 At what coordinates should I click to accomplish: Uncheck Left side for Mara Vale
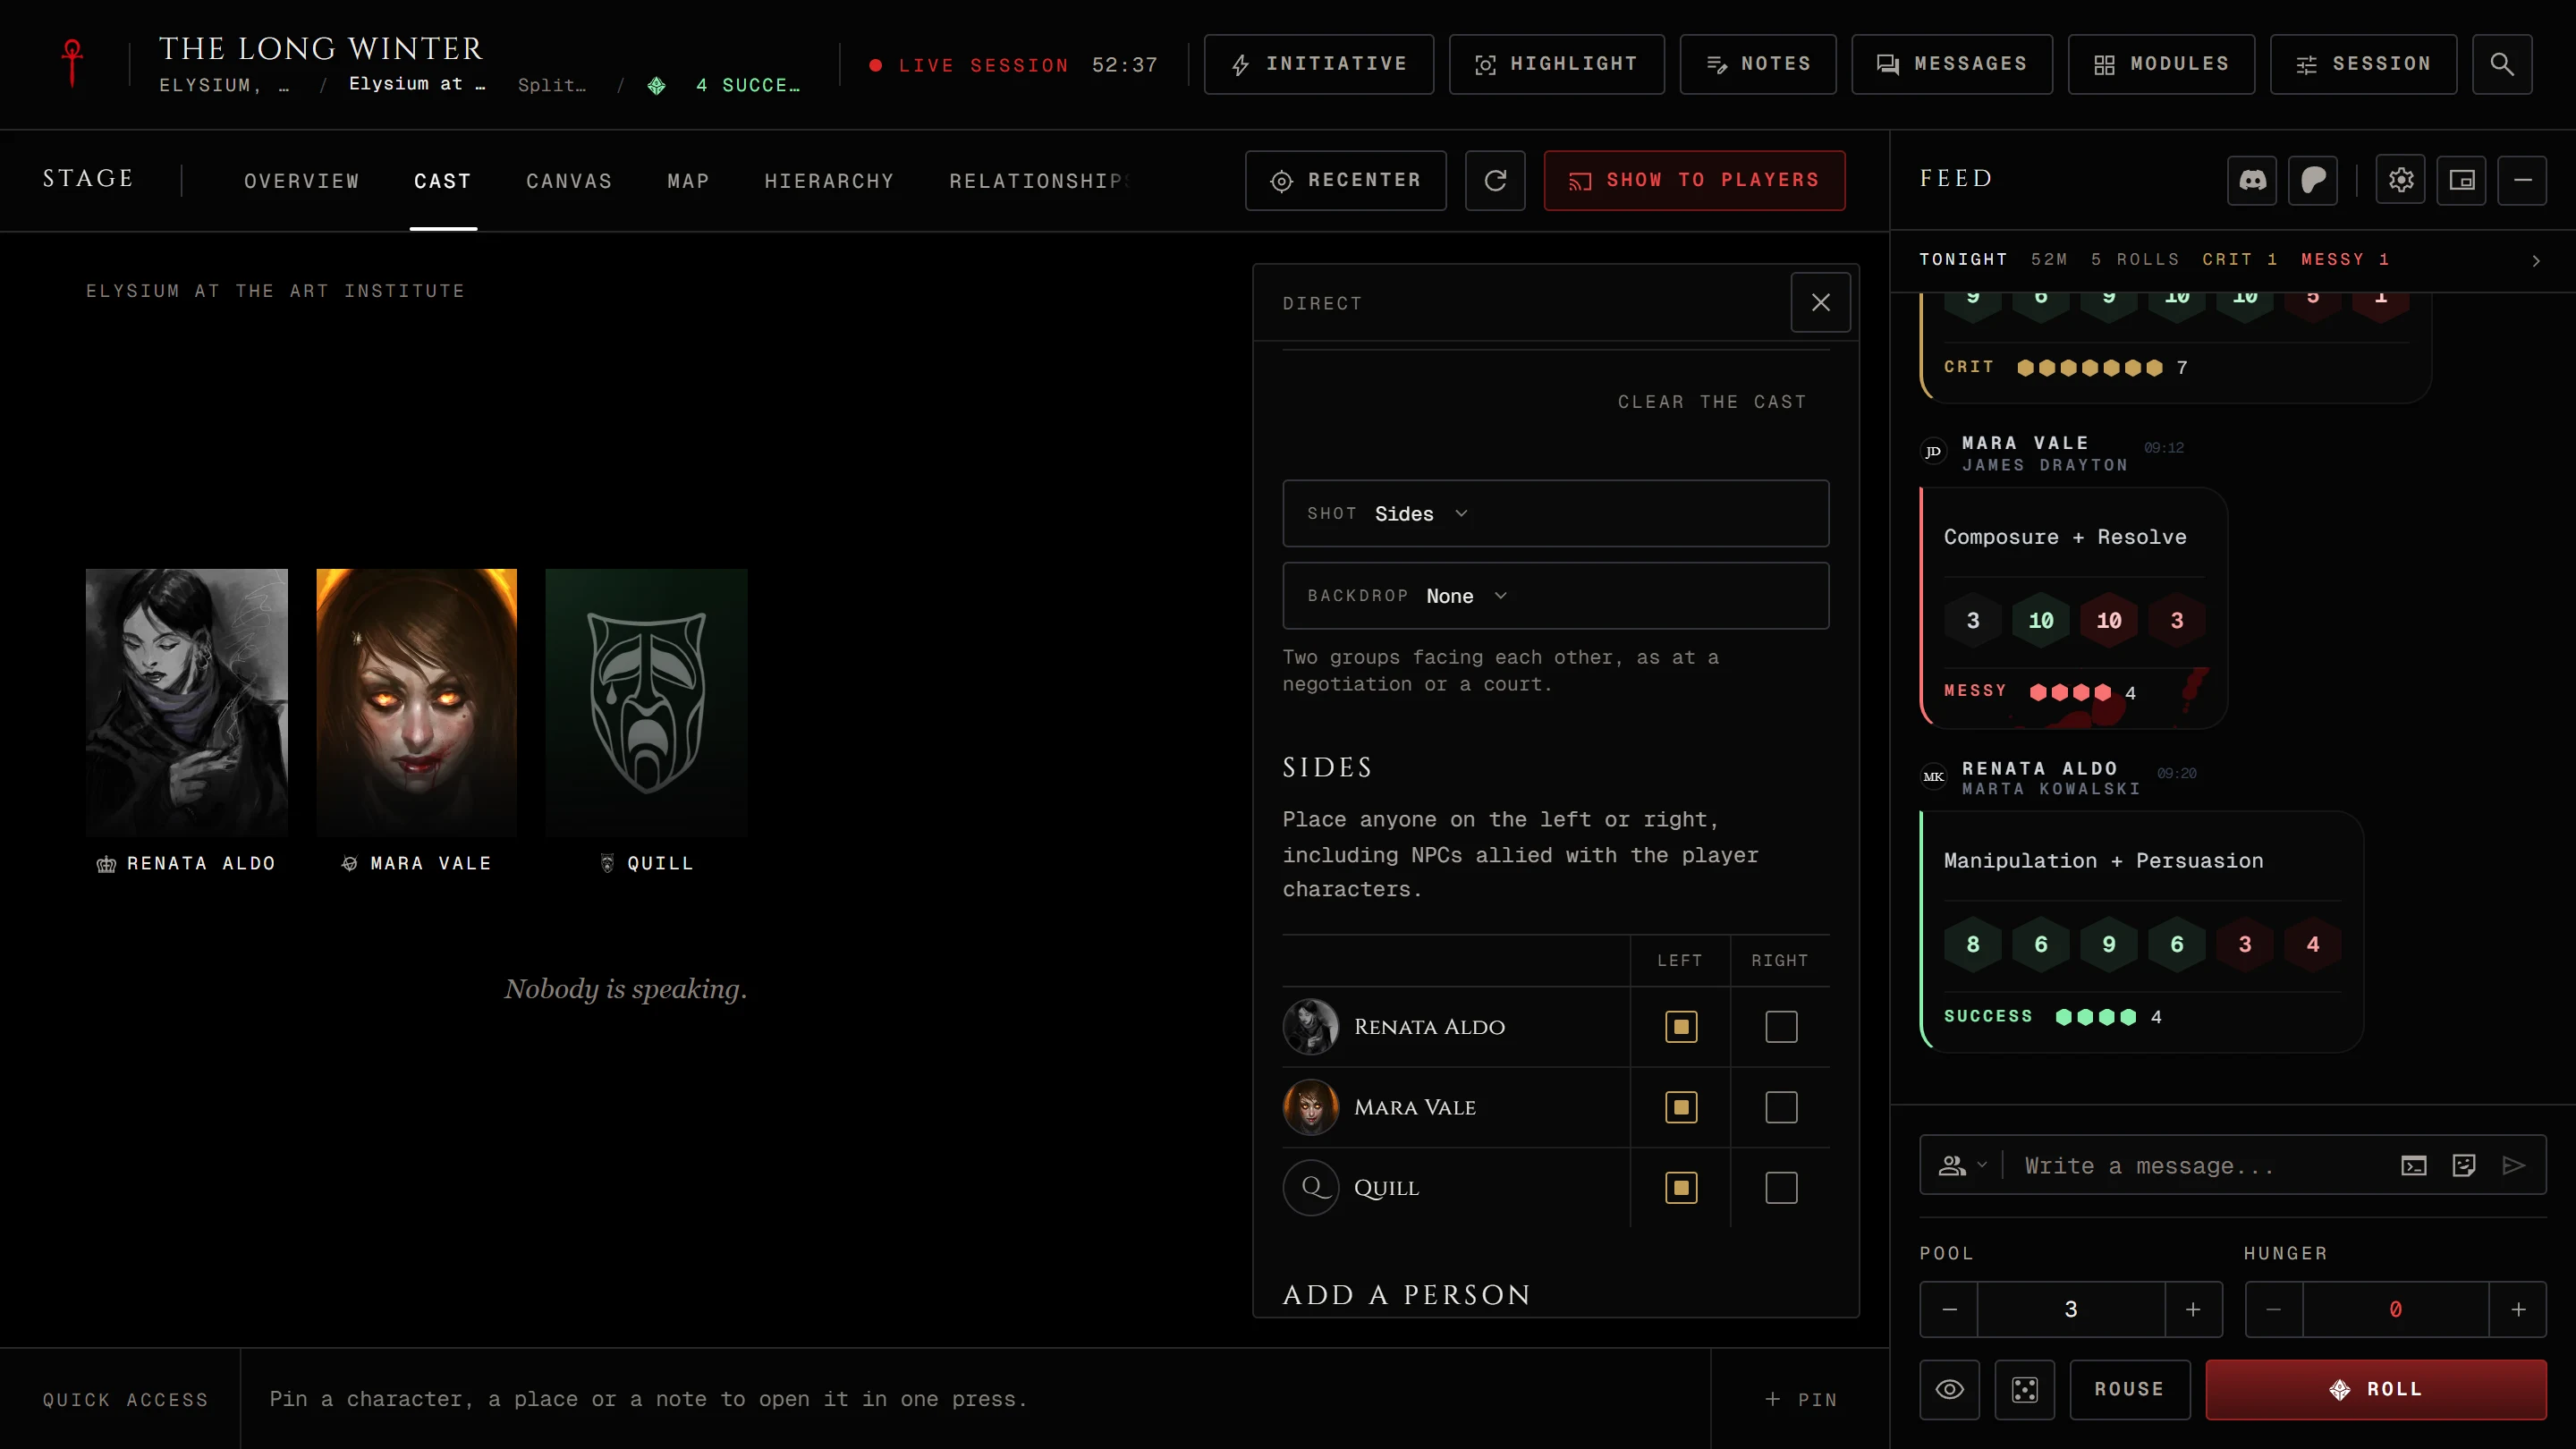(x=1681, y=1107)
